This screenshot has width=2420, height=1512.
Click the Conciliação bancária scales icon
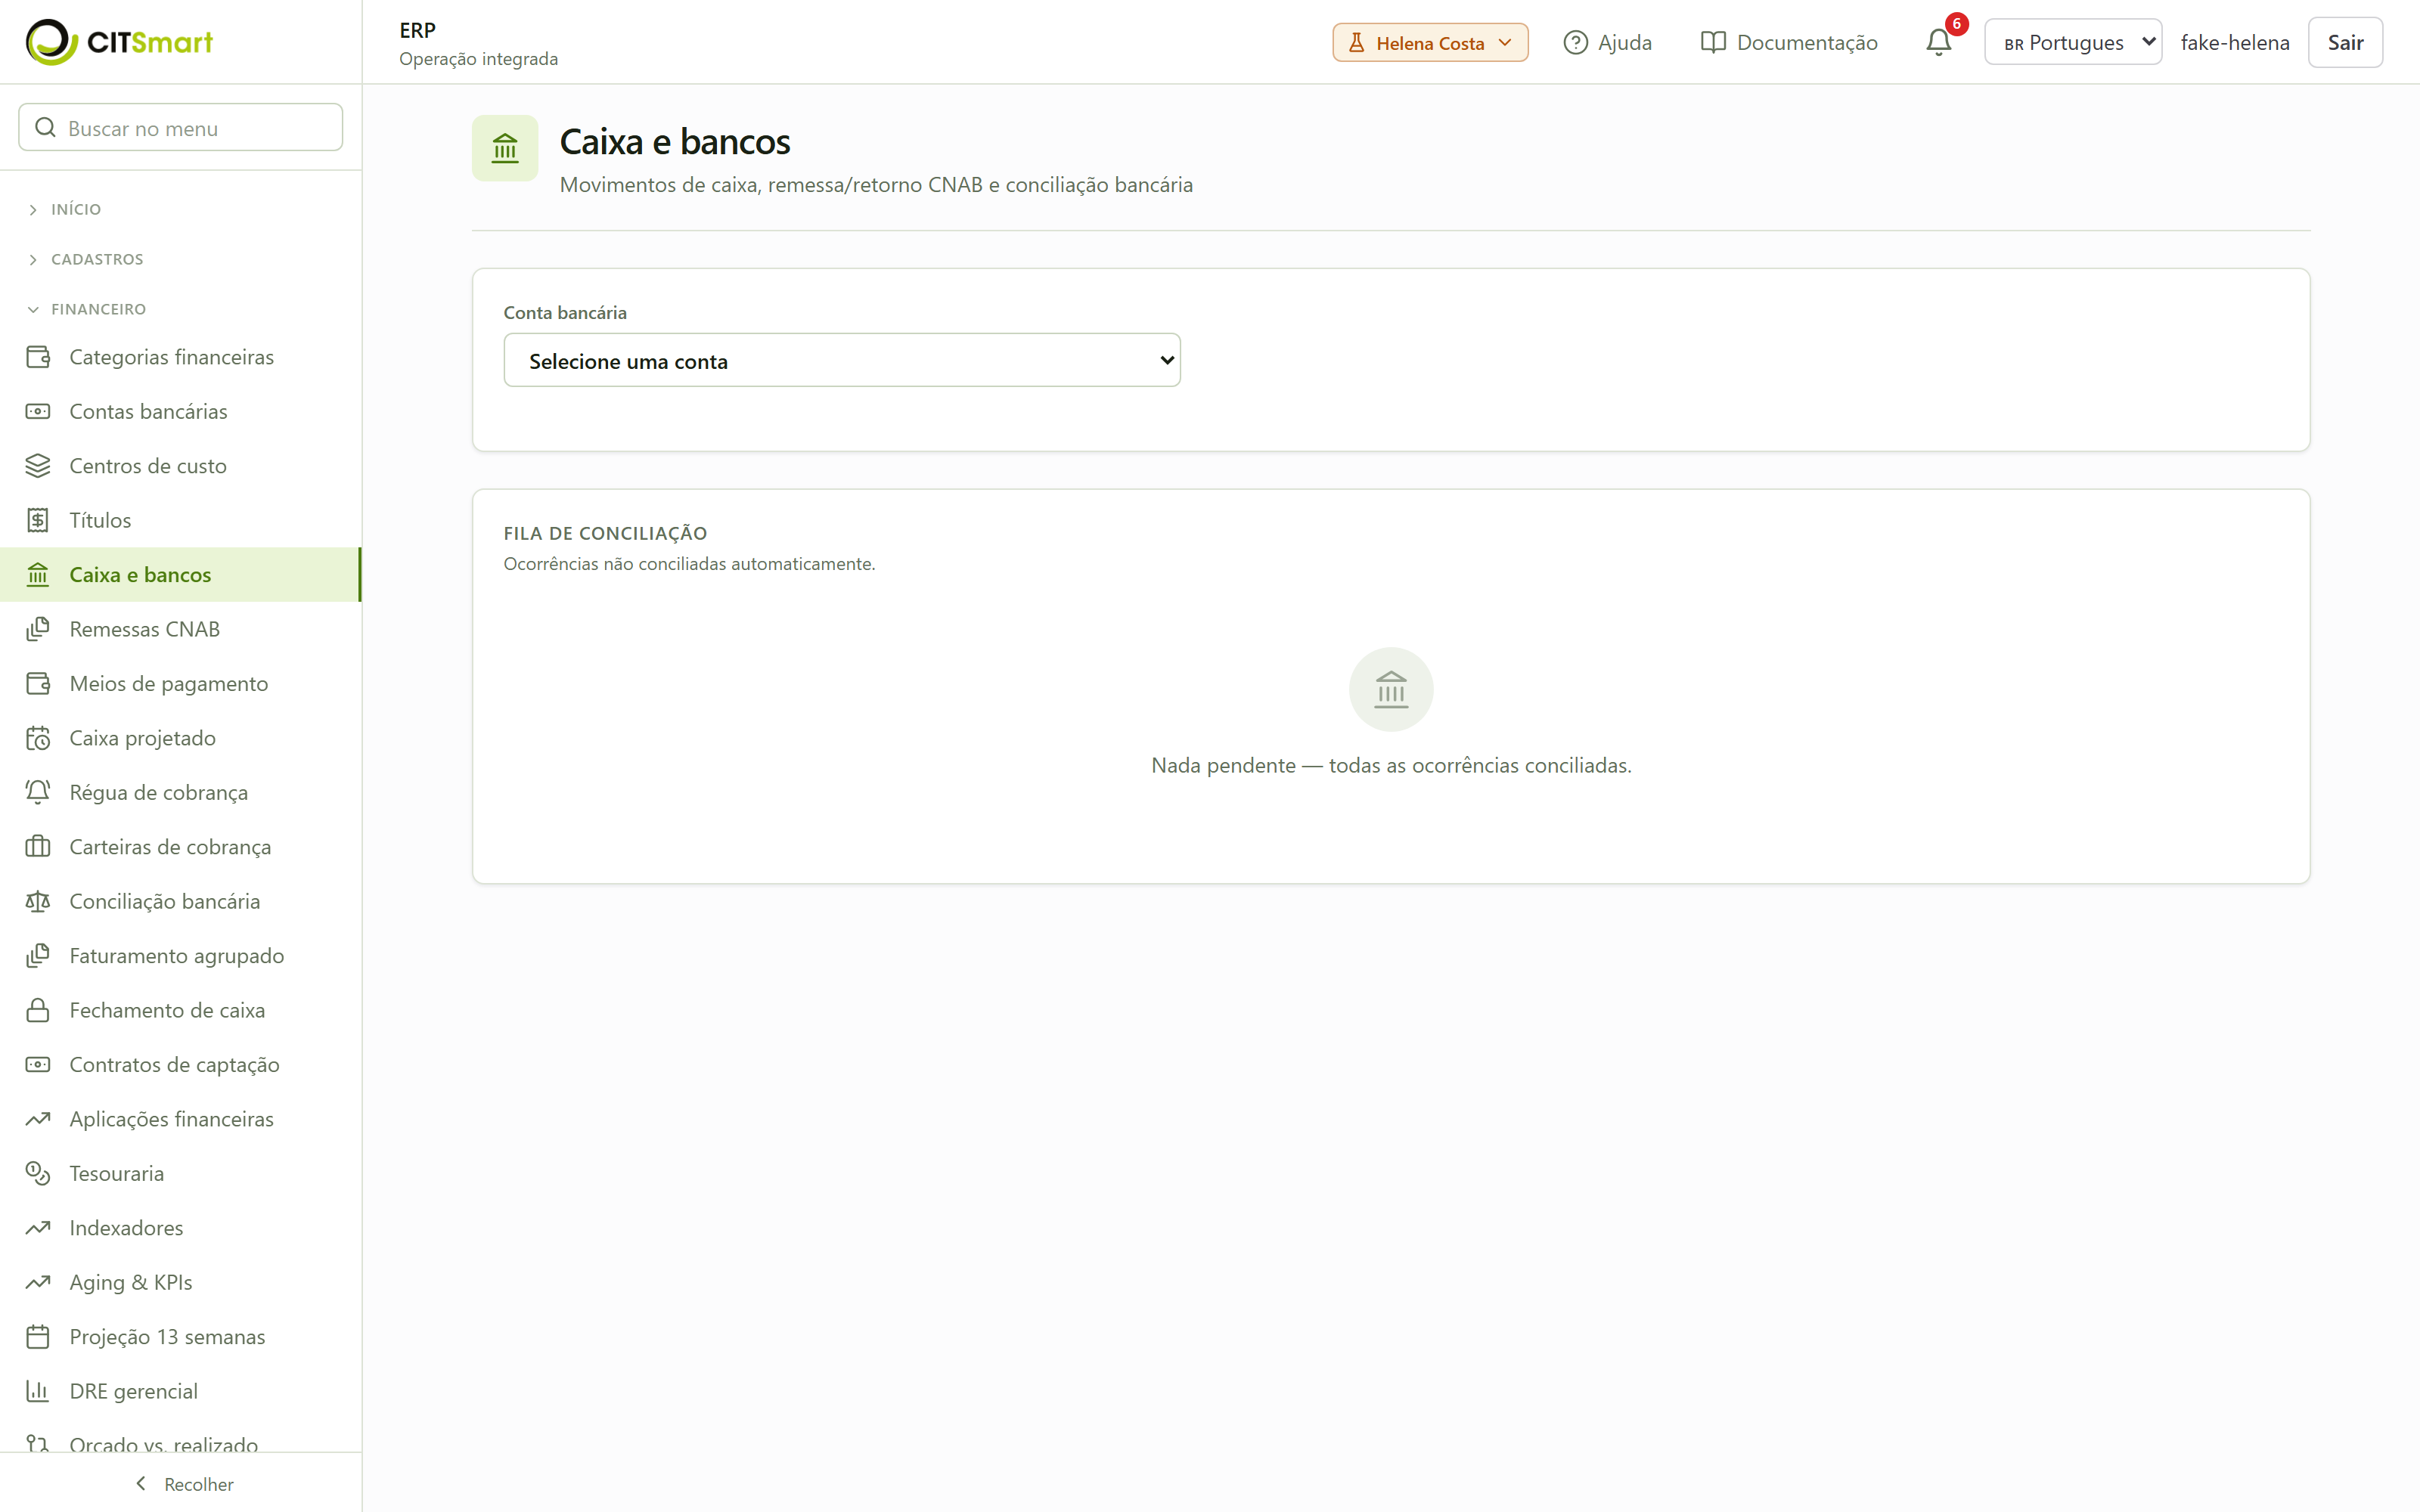pyautogui.click(x=38, y=901)
